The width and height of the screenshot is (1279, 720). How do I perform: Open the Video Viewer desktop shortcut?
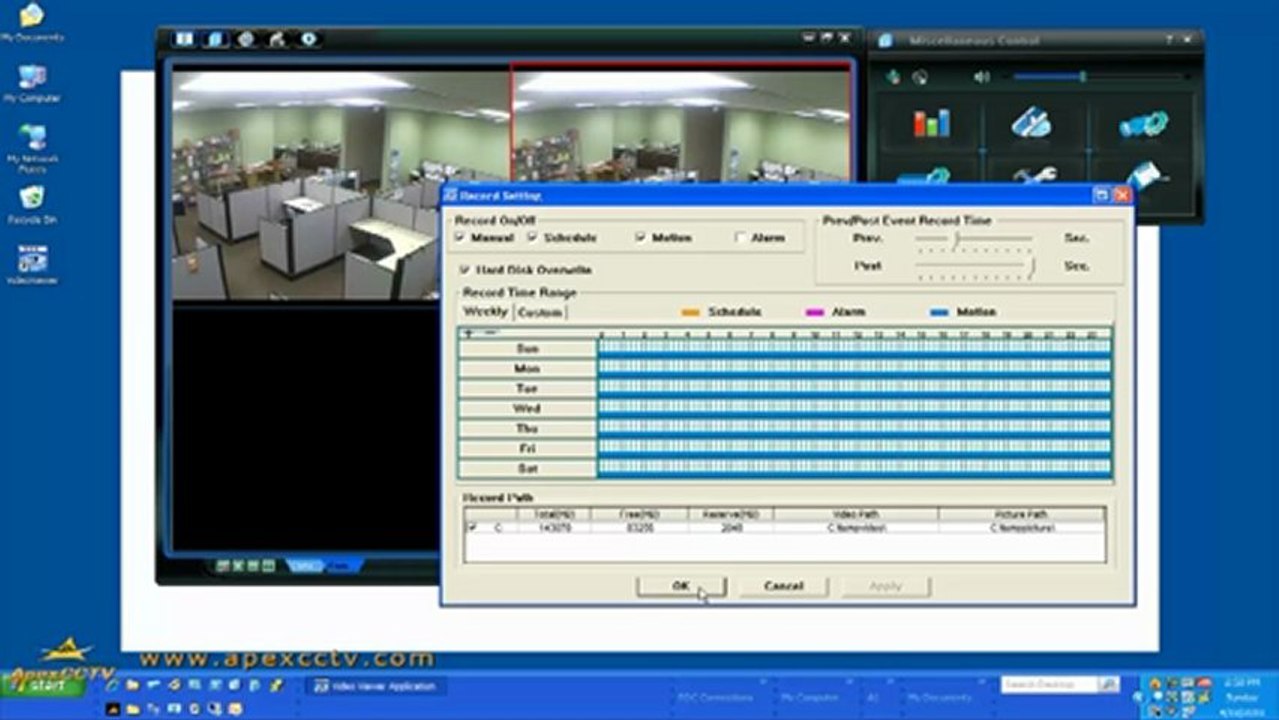coord(32,265)
